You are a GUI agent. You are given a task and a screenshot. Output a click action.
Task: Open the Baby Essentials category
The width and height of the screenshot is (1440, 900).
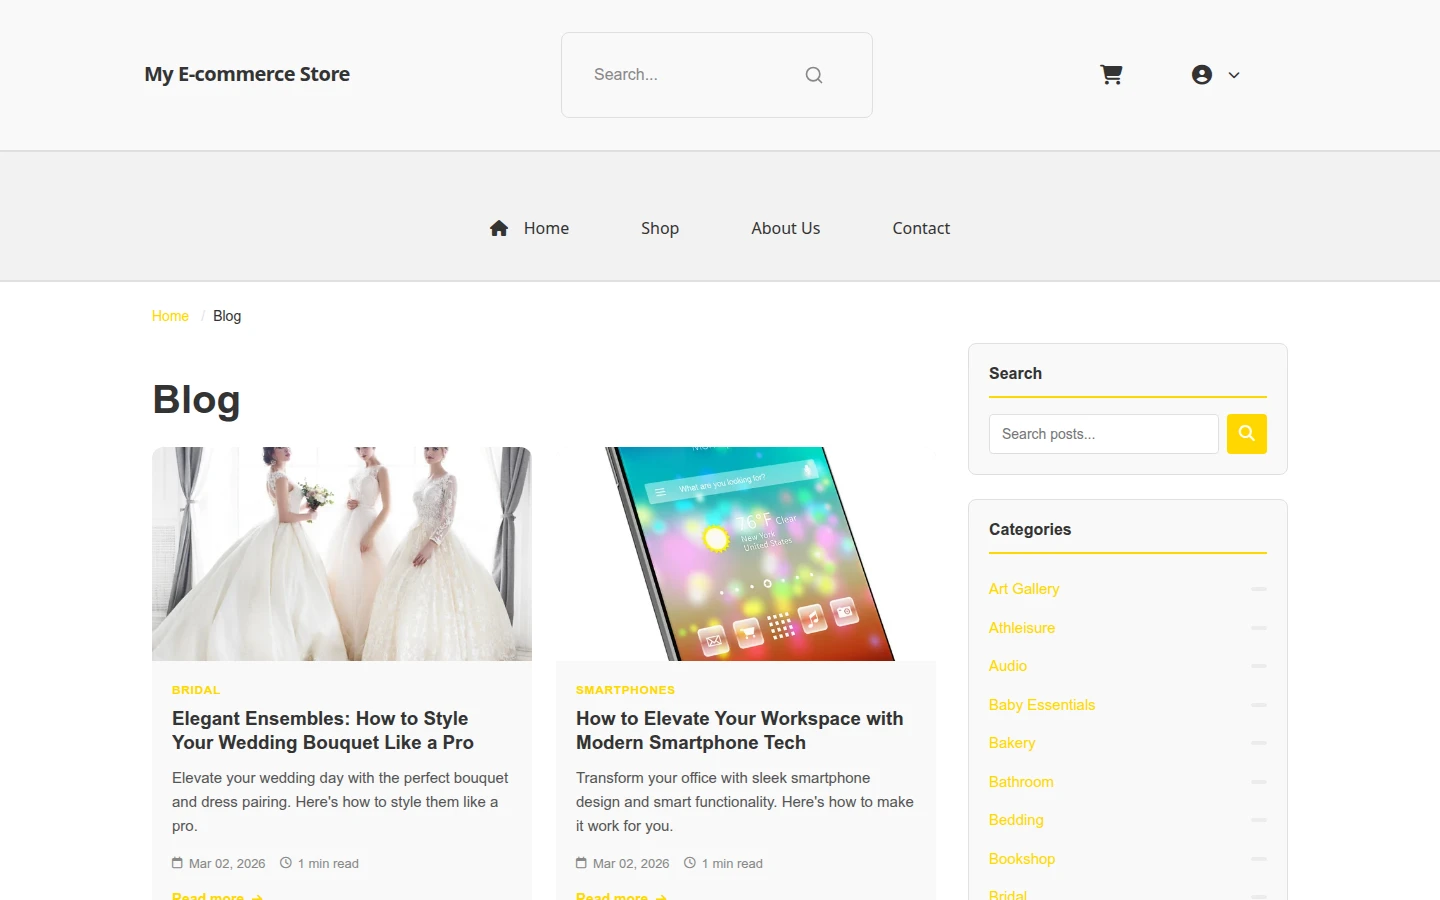(x=1042, y=705)
